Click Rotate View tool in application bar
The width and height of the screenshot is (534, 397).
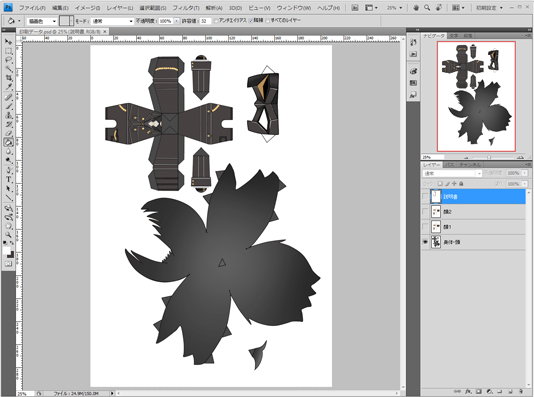(439, 7)
